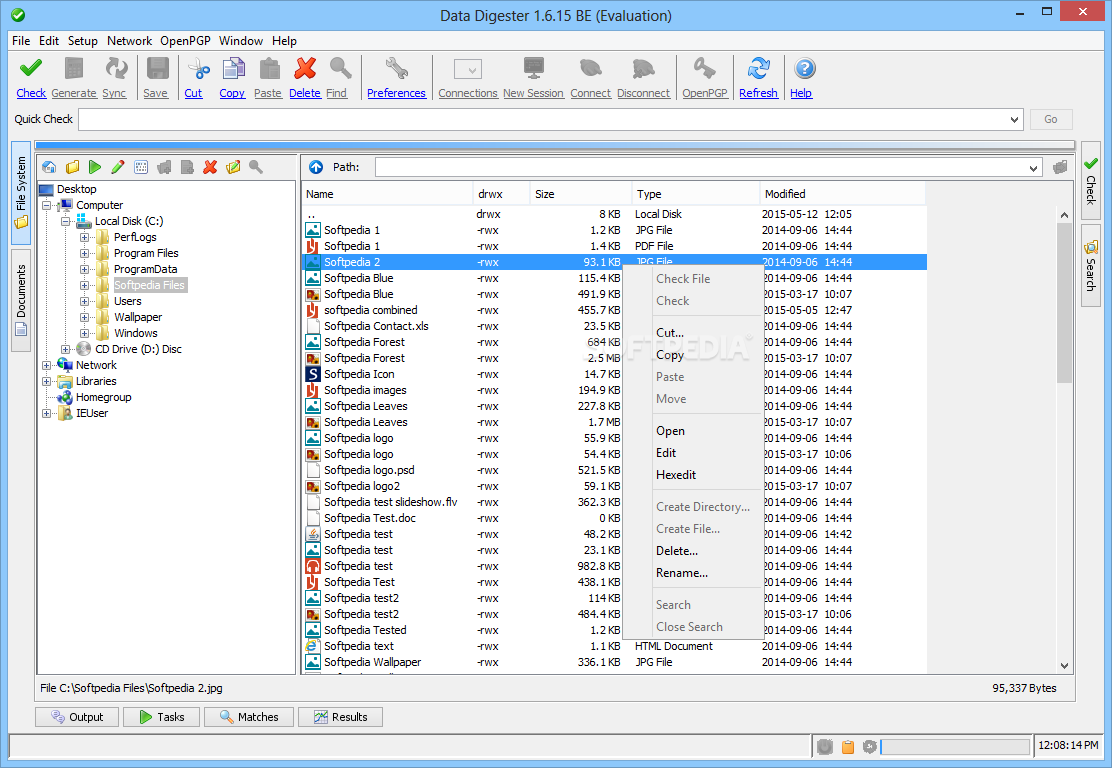Click the Disconnect toolbar icon
The image size is (1112, 768).
(643, 69)
